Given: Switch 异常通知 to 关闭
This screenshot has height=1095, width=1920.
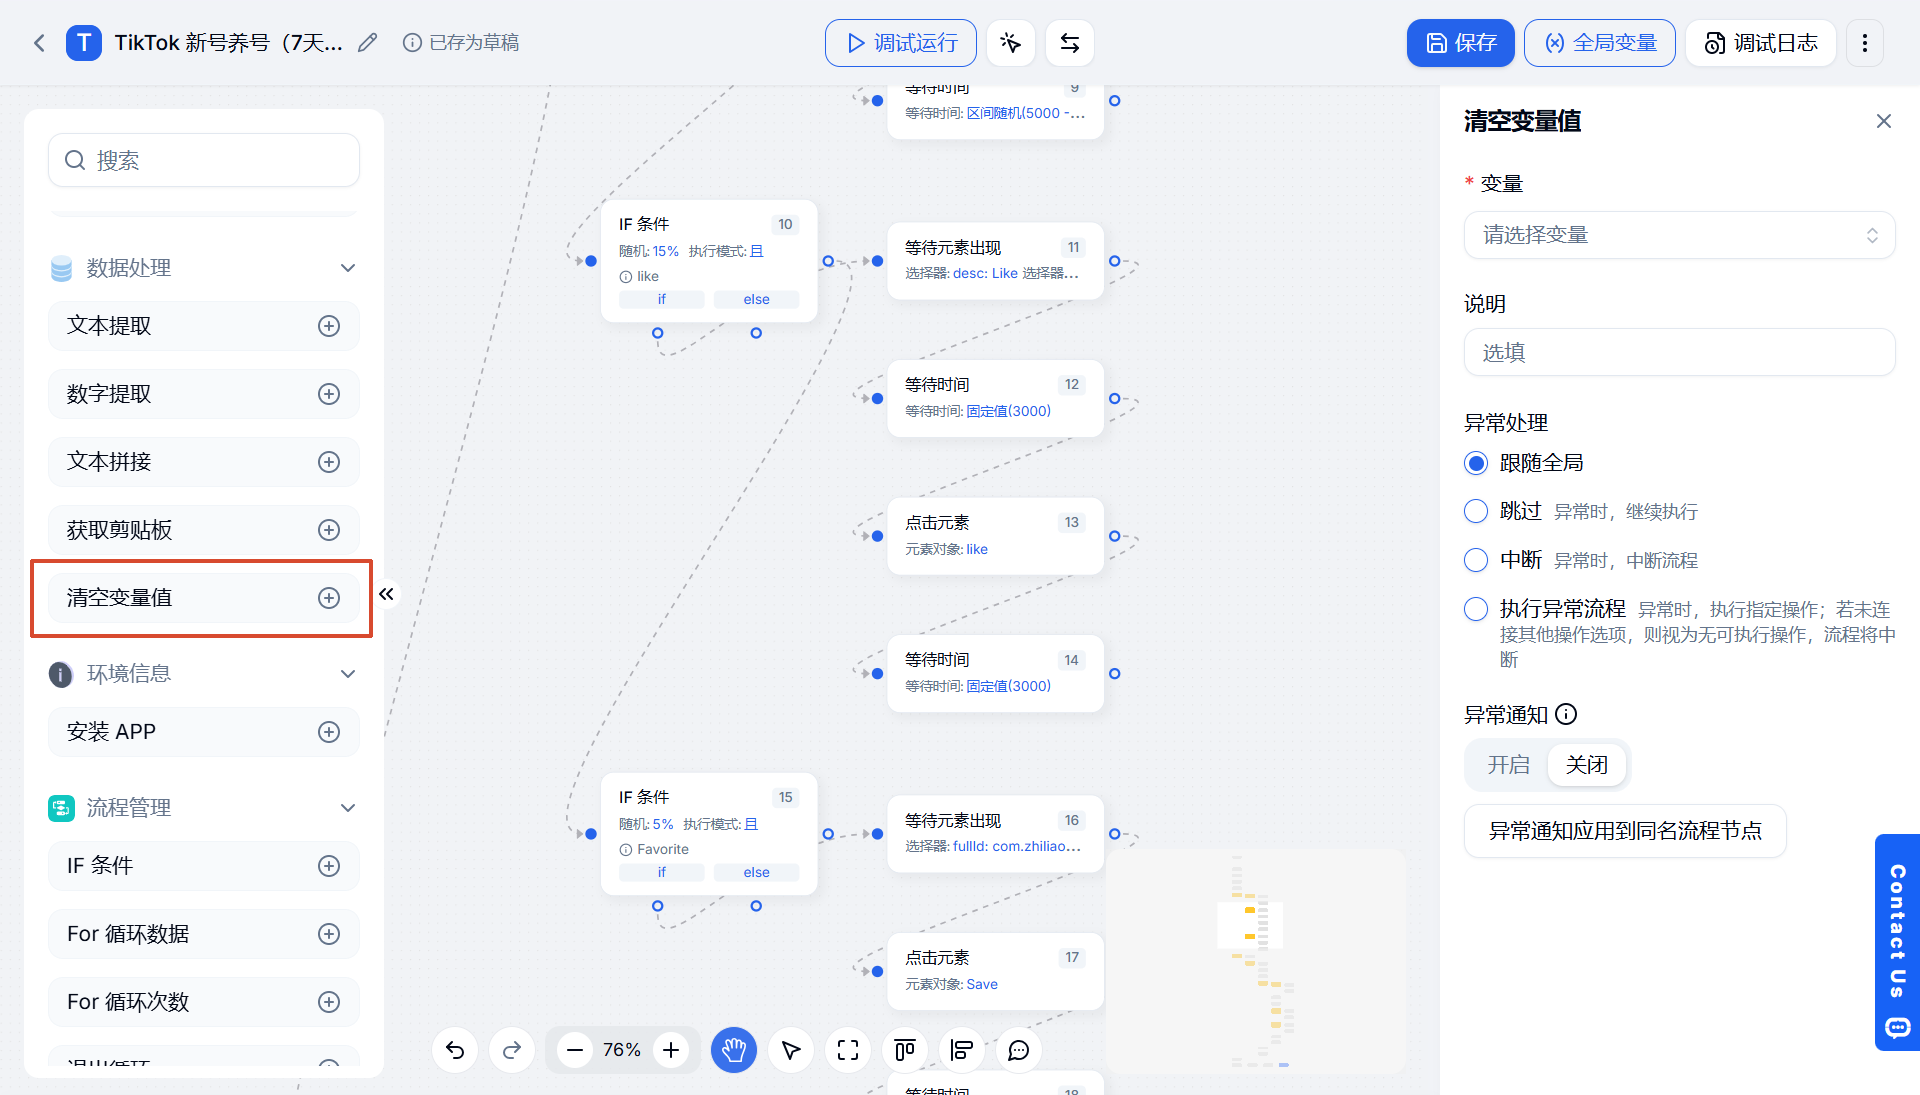Looking at the screenshot, I should [1587, 765].
